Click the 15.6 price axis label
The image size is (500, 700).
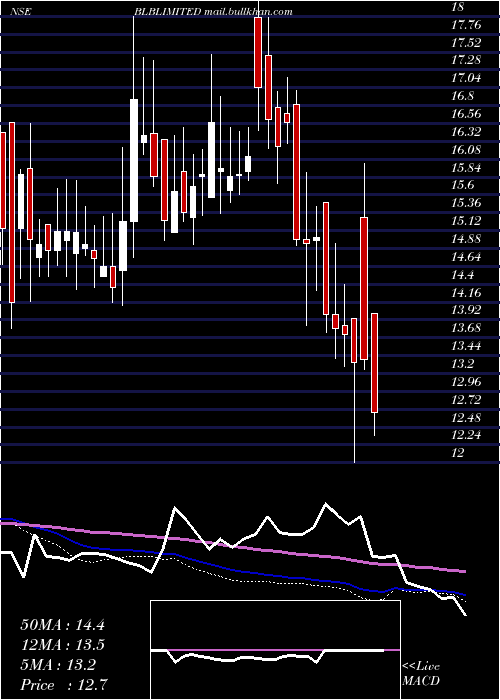[x=462, y=185]
